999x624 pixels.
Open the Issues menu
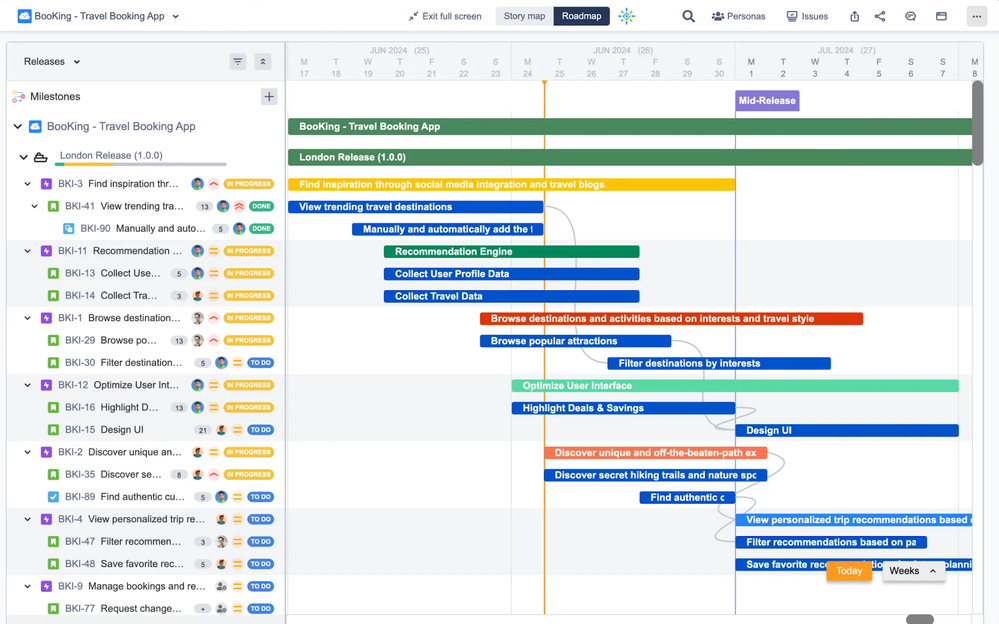807,16
